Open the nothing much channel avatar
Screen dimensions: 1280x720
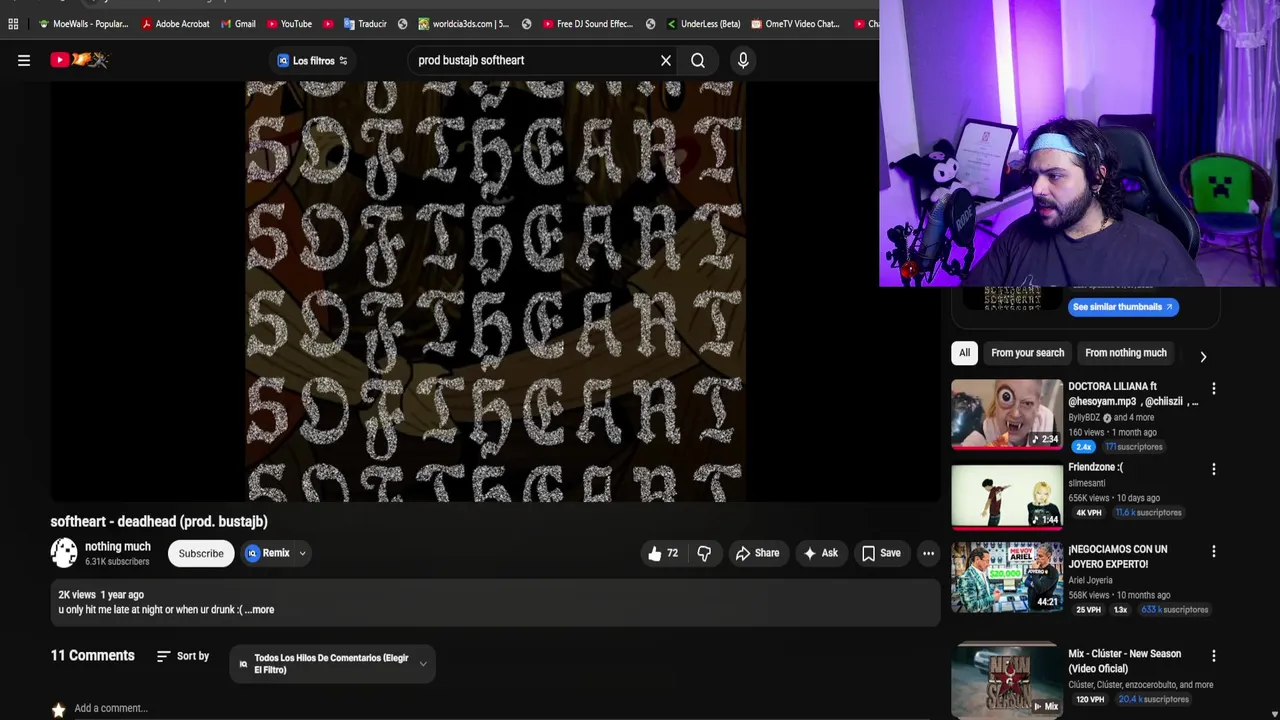click(64, 552)
